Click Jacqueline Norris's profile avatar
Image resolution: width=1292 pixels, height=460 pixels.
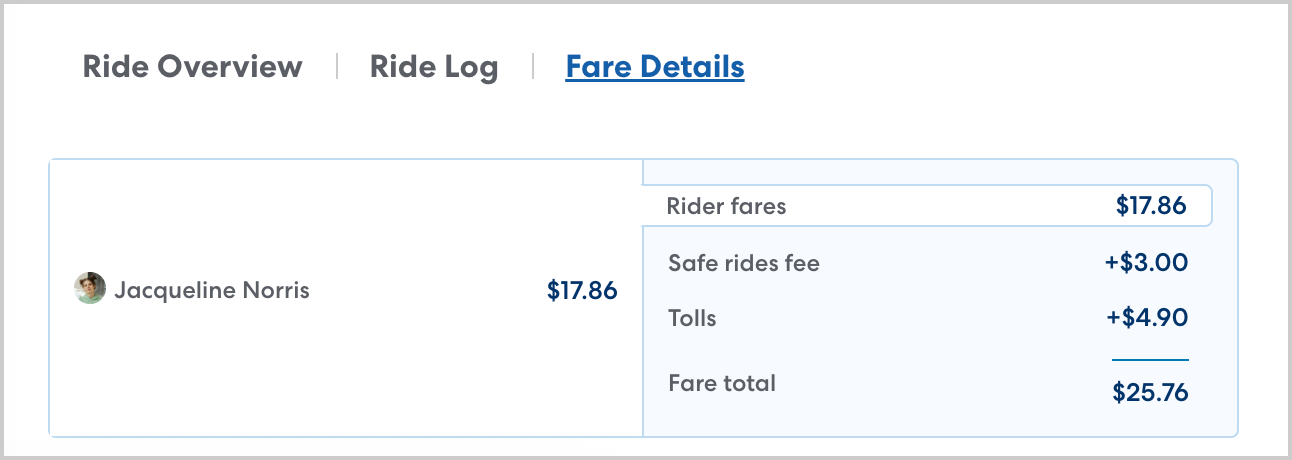pyautogui.click(x=90, y=289)
